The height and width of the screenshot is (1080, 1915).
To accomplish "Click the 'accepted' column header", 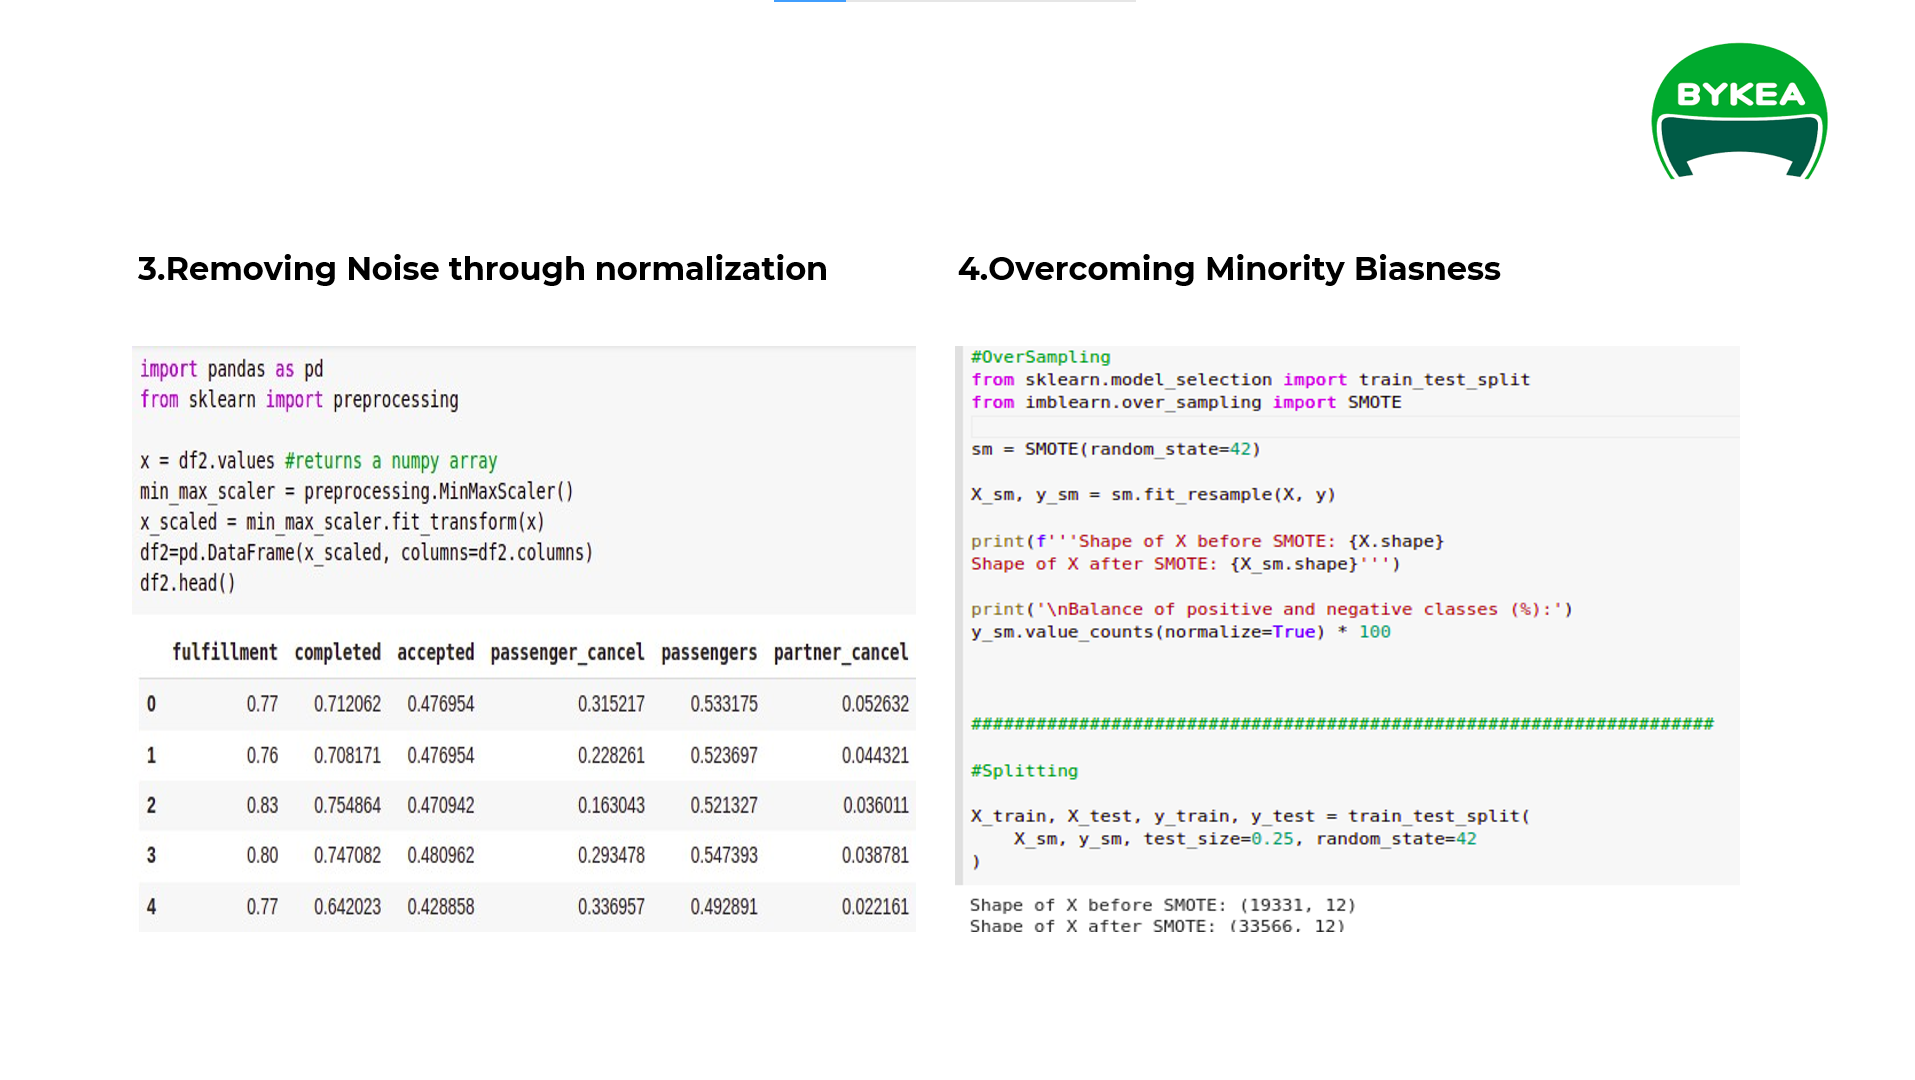I will click(x=436, y=652).
